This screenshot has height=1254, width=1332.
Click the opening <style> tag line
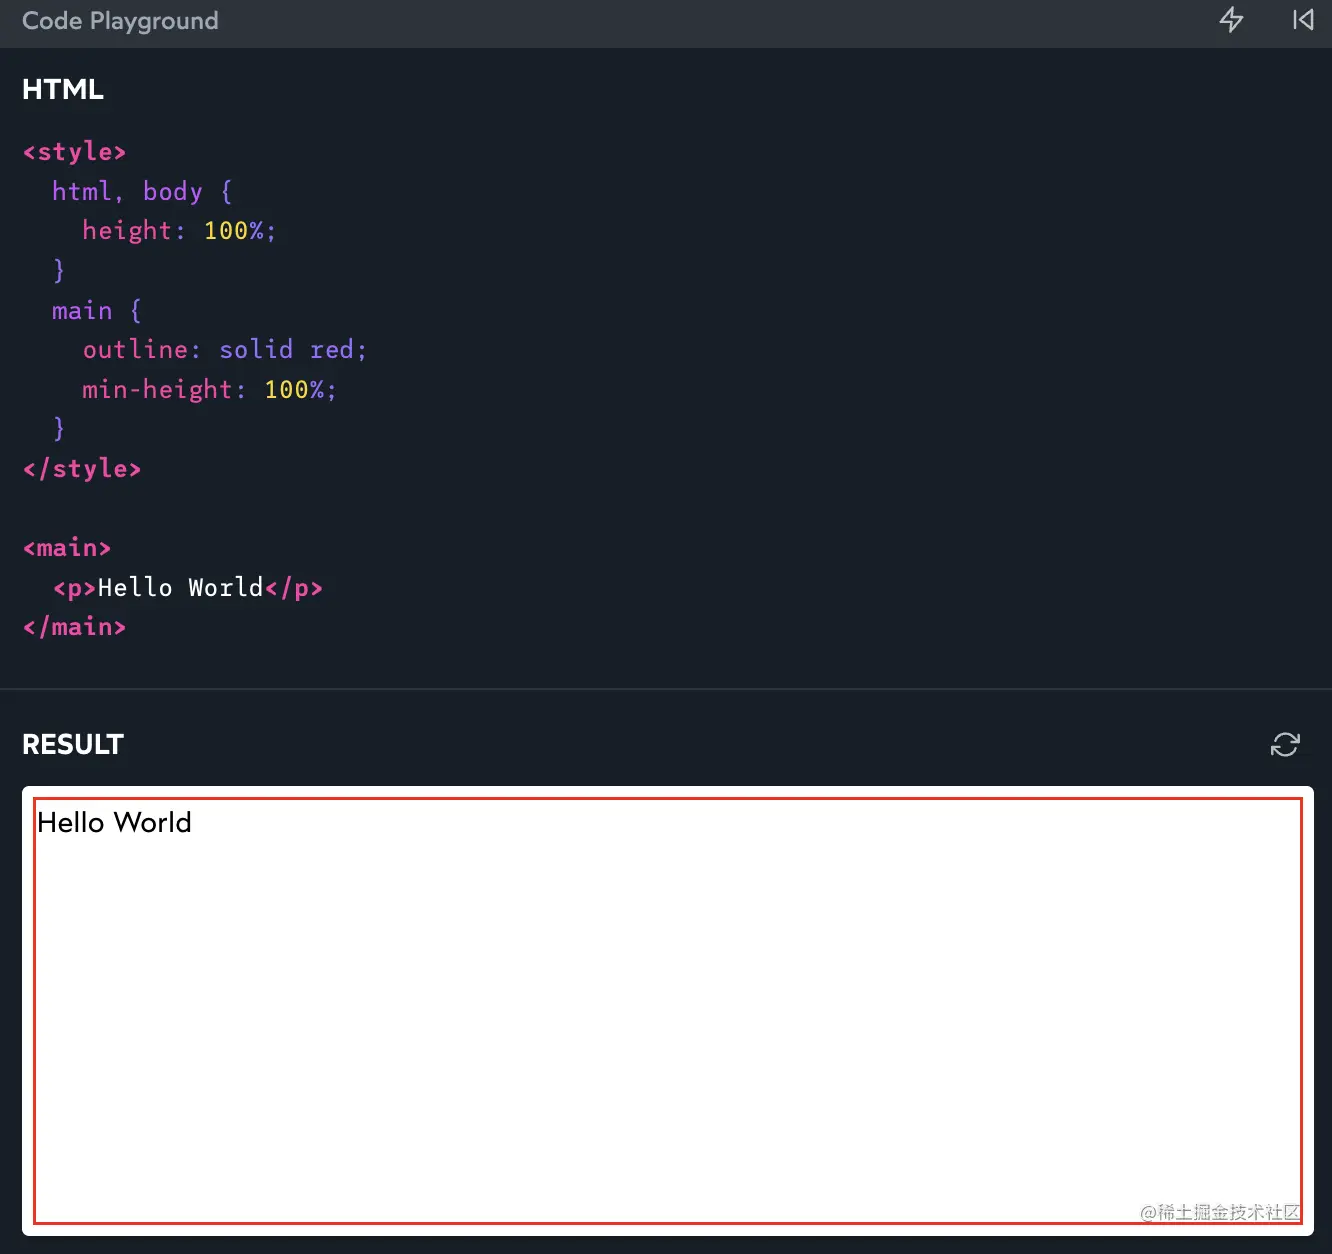[x=74, y=152]
